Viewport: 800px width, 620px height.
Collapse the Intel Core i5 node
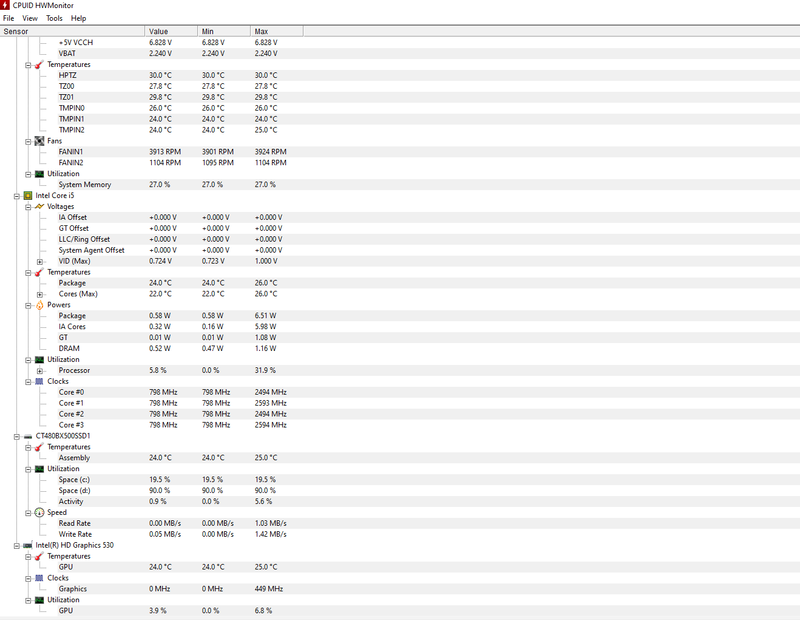[x=17, y=196]
